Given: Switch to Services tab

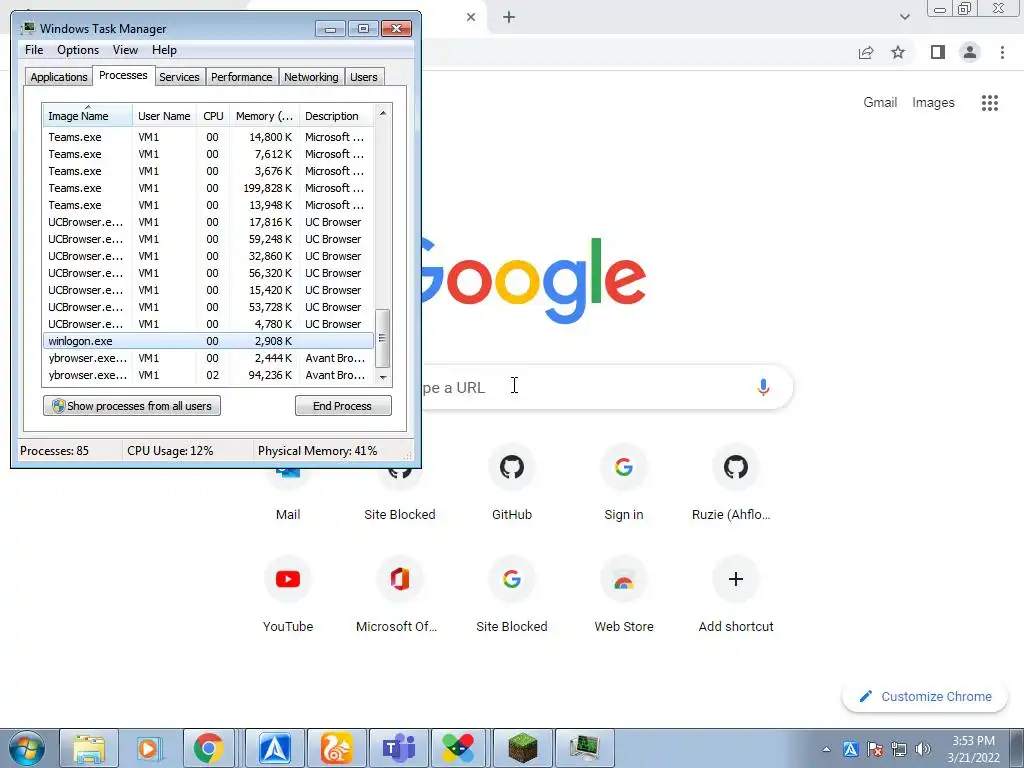Looking at the screenshot, I should (179, 77).
